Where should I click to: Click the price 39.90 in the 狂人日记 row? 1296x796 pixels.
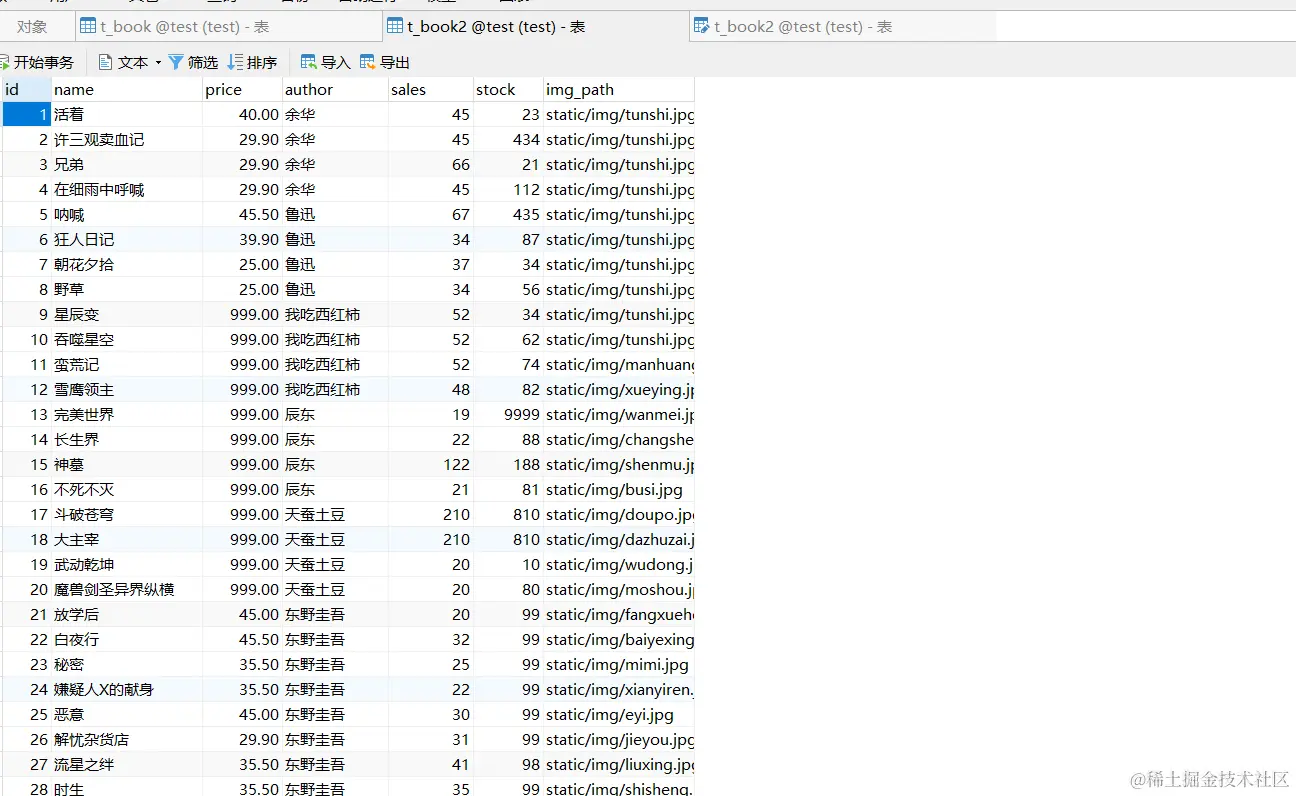(x=242, y=239)
